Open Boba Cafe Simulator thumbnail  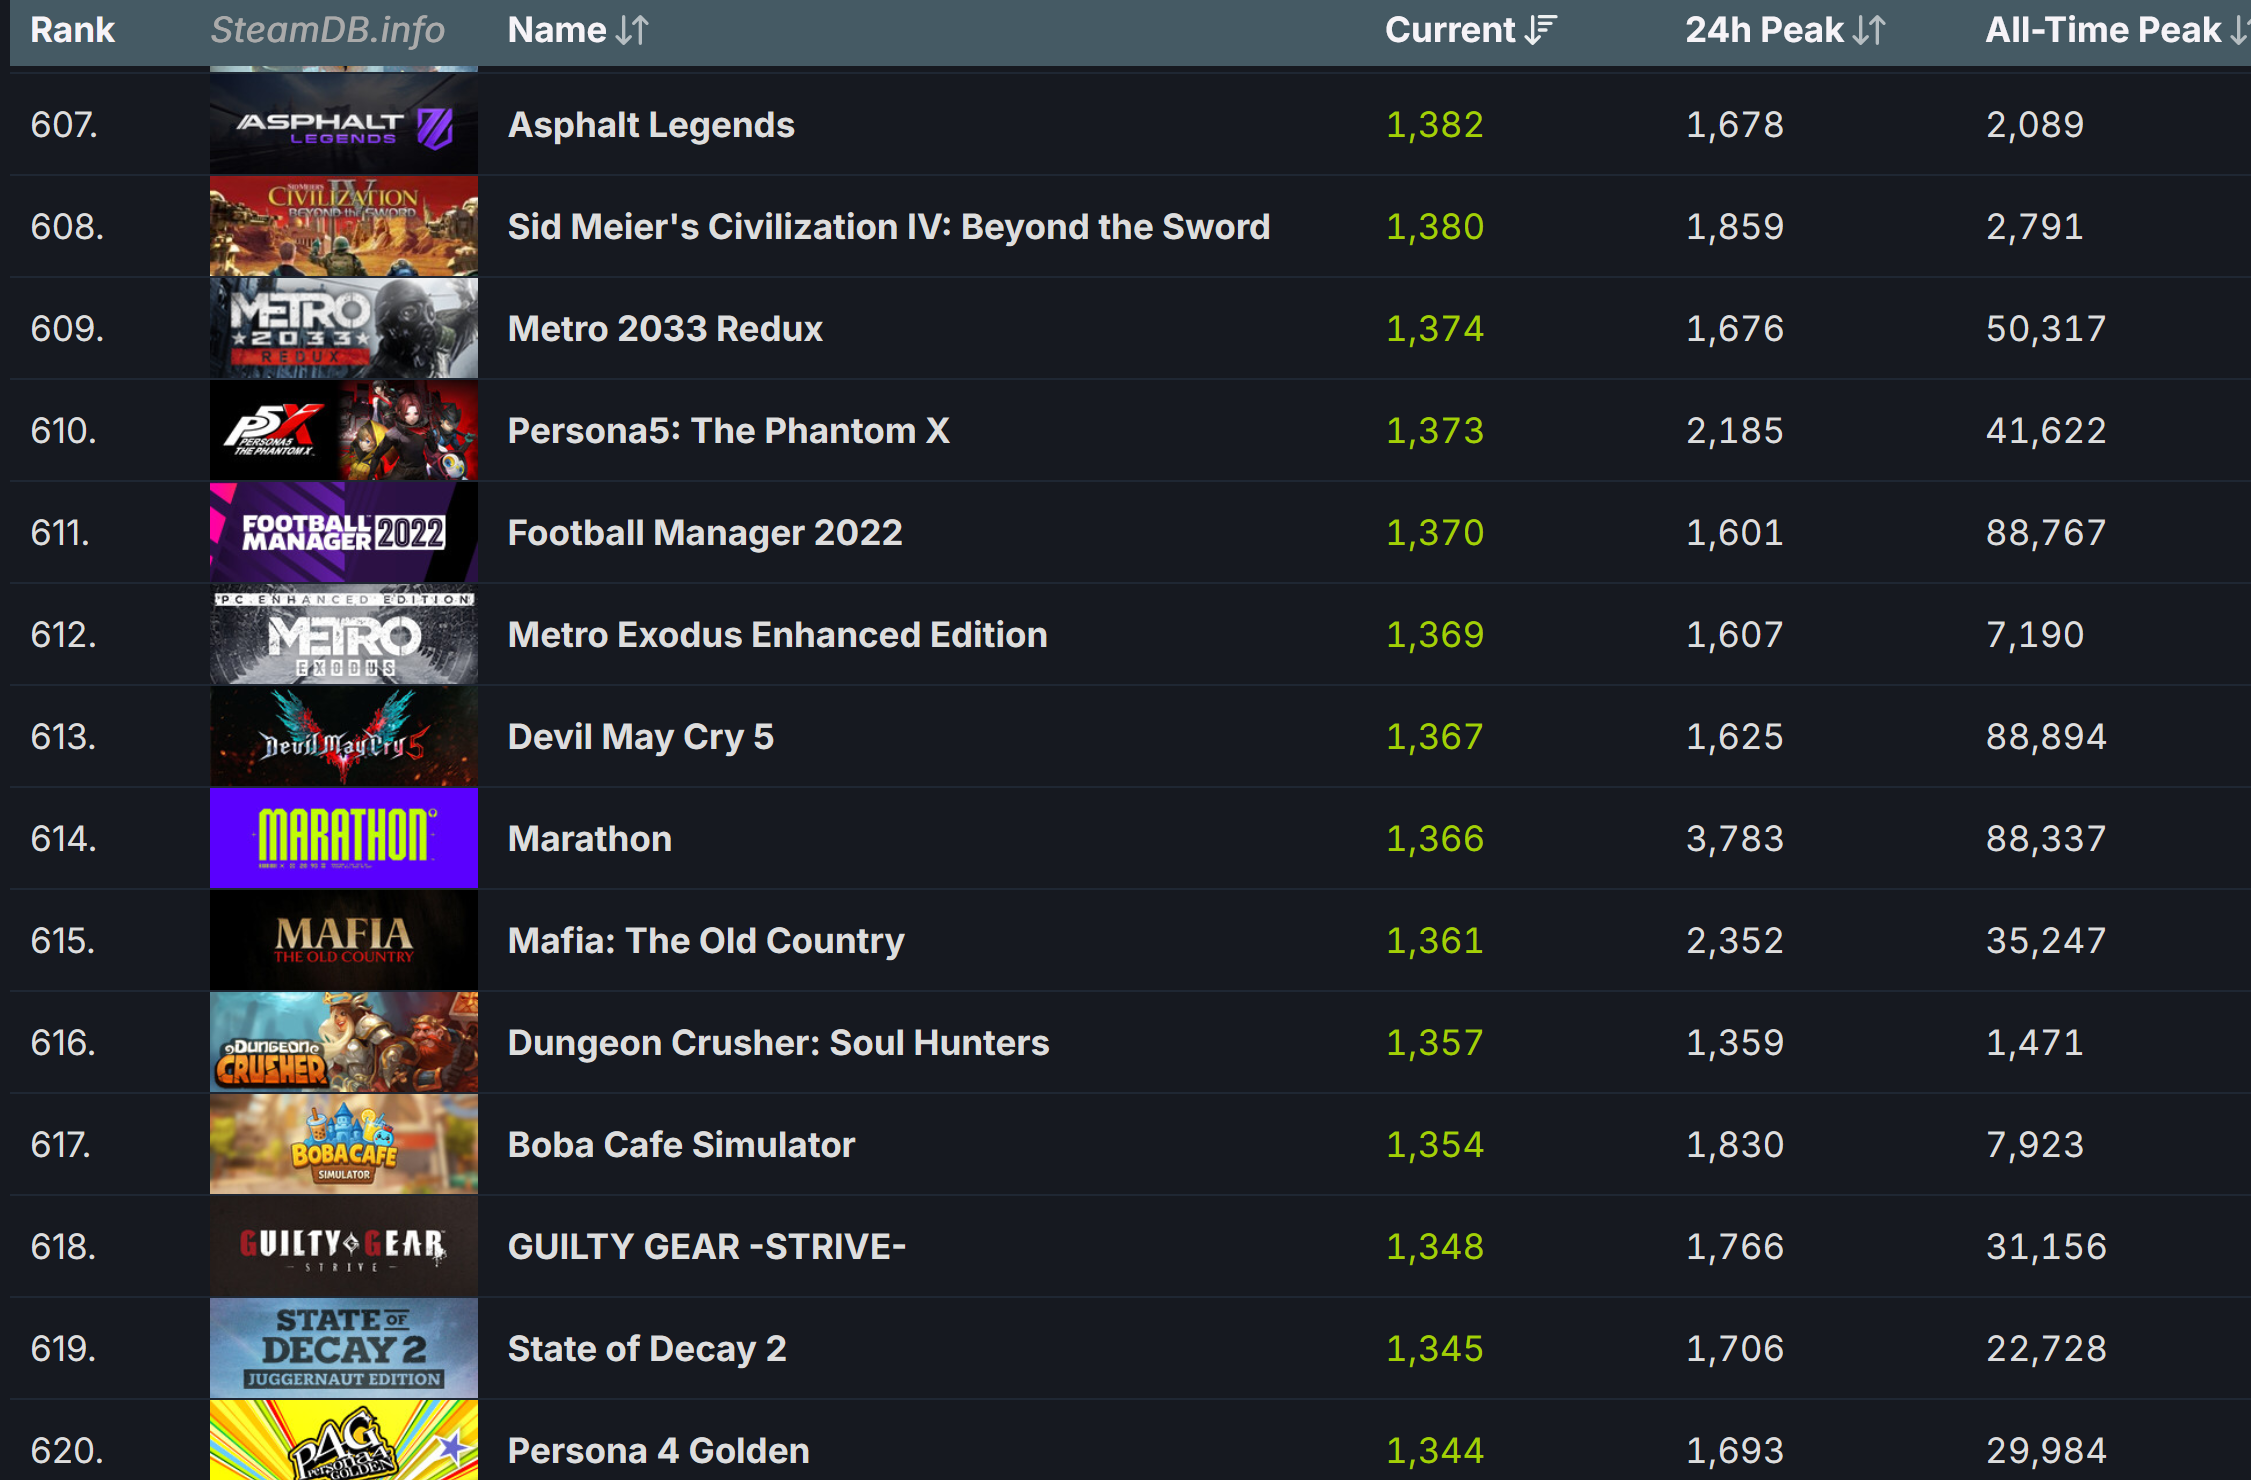click(x=344, y=1145)
